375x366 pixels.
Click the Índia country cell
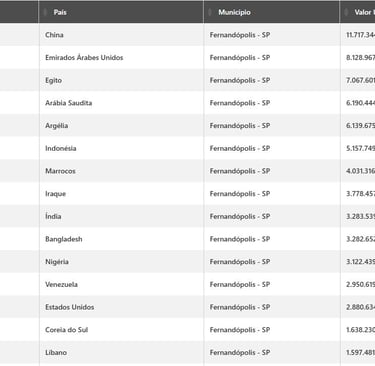(121, 216)
